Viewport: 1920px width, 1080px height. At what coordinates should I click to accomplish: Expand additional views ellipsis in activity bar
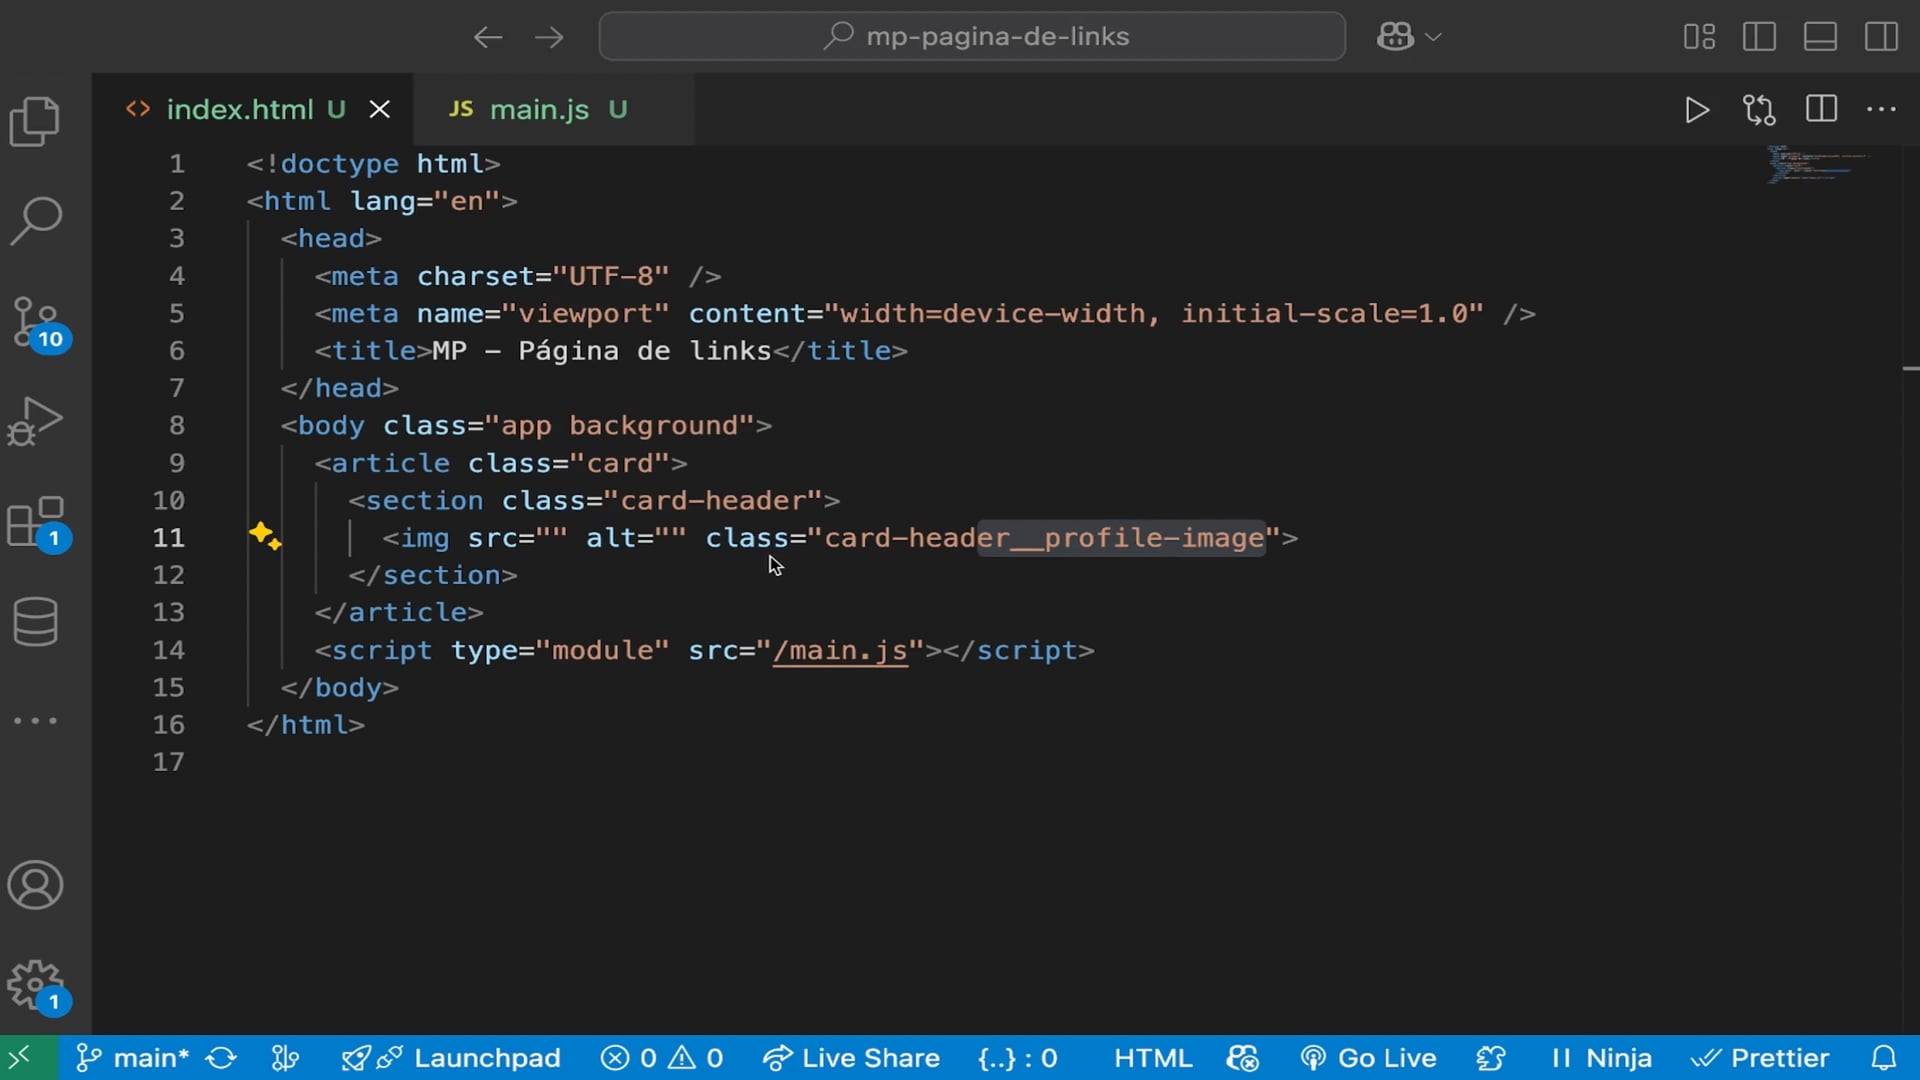pyautogui.click(x=35, y=720)
